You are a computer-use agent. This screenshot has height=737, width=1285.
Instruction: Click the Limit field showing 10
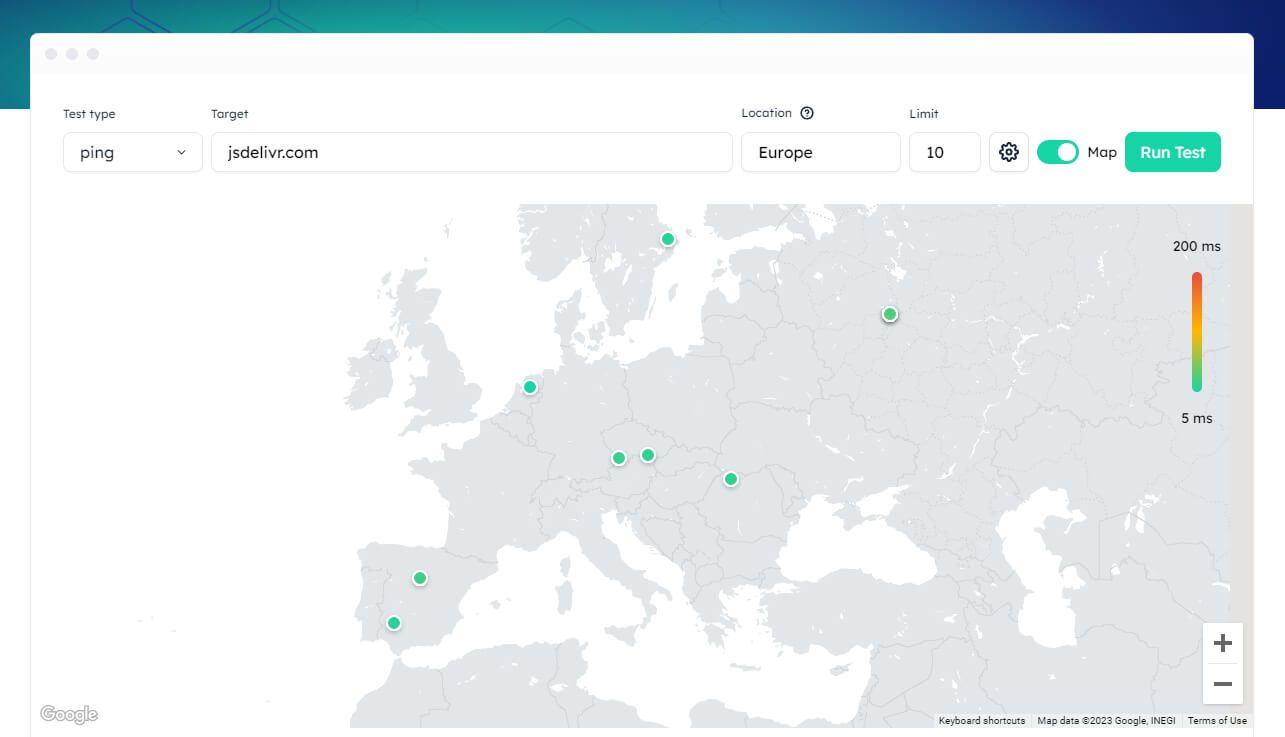[x=944, y=153]
